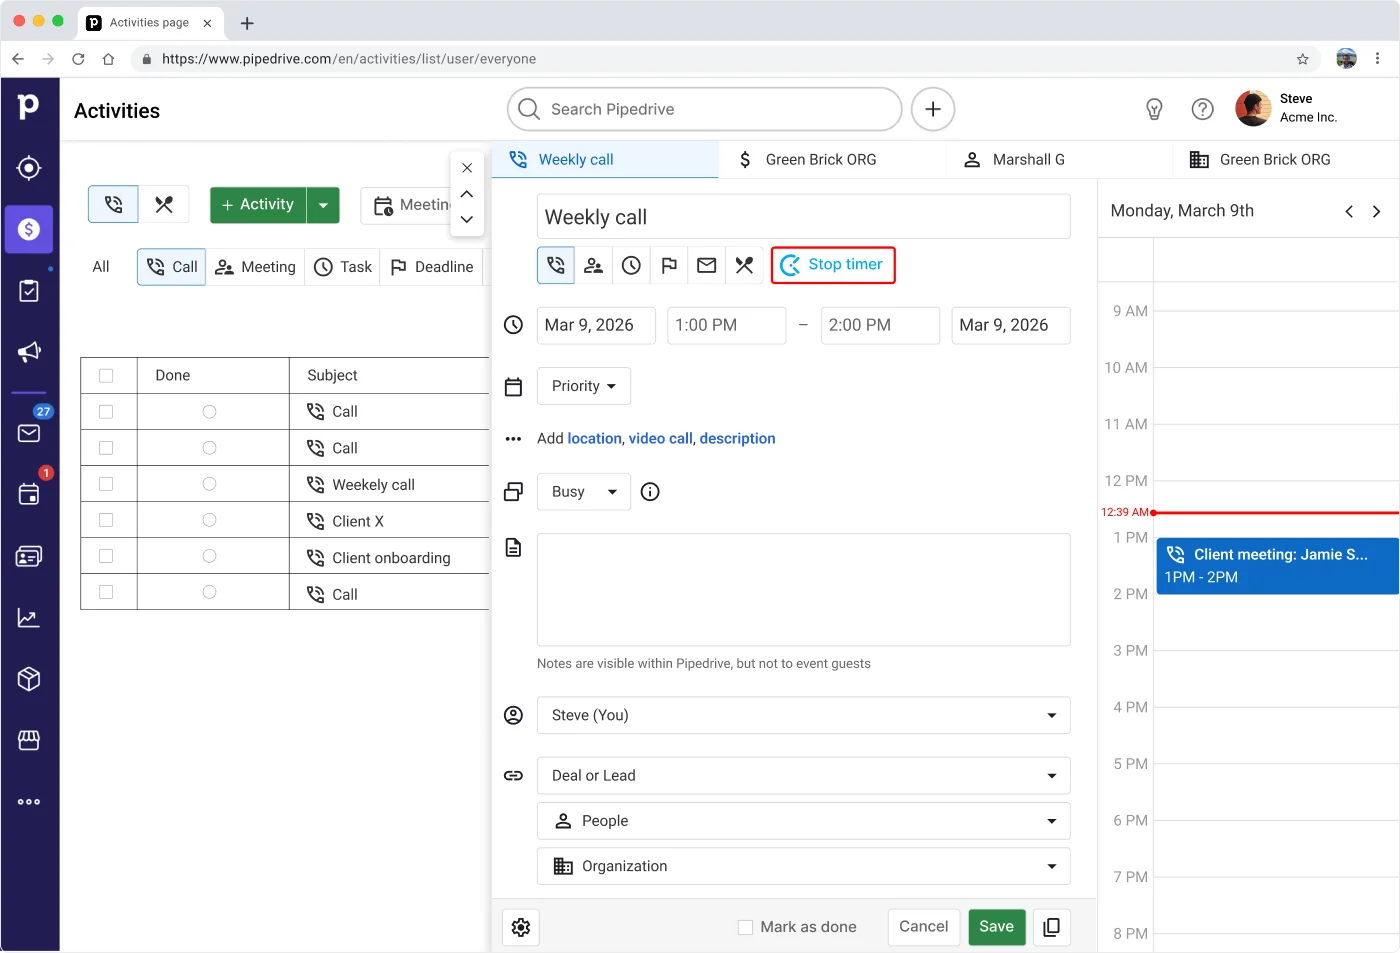Image resolution: width=1400 pixels, height=953 pixels.
Task: Click the 1:00 PM start time field
Action: tap(726, 325)
